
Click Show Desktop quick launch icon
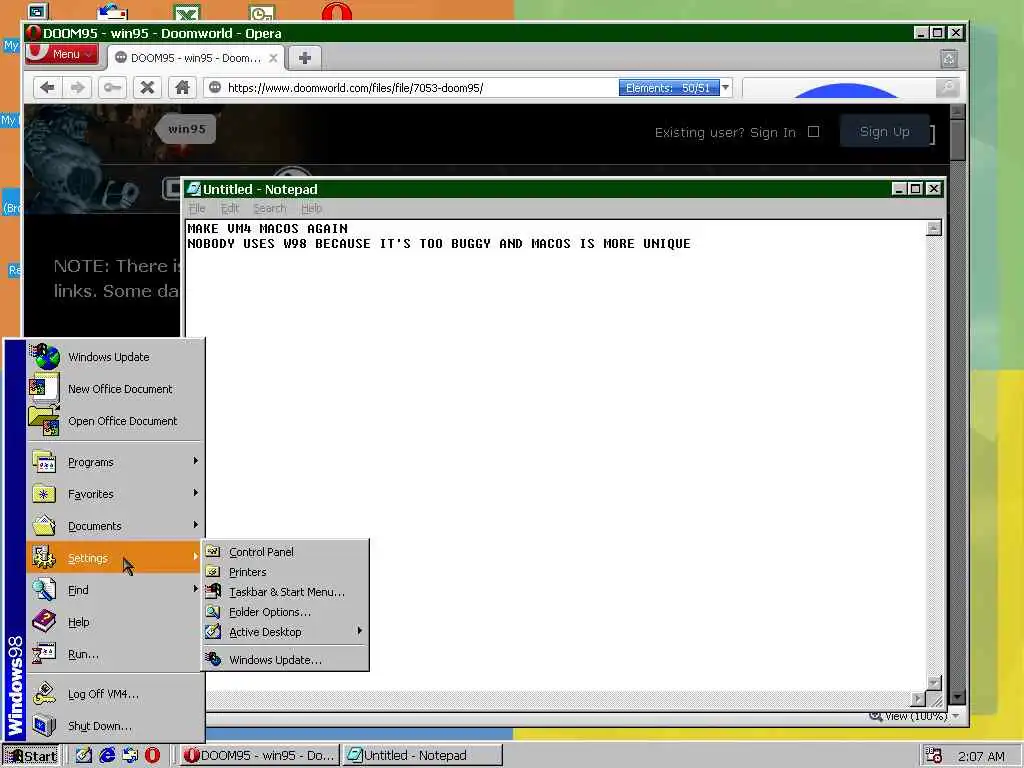[x=84, y=755]
